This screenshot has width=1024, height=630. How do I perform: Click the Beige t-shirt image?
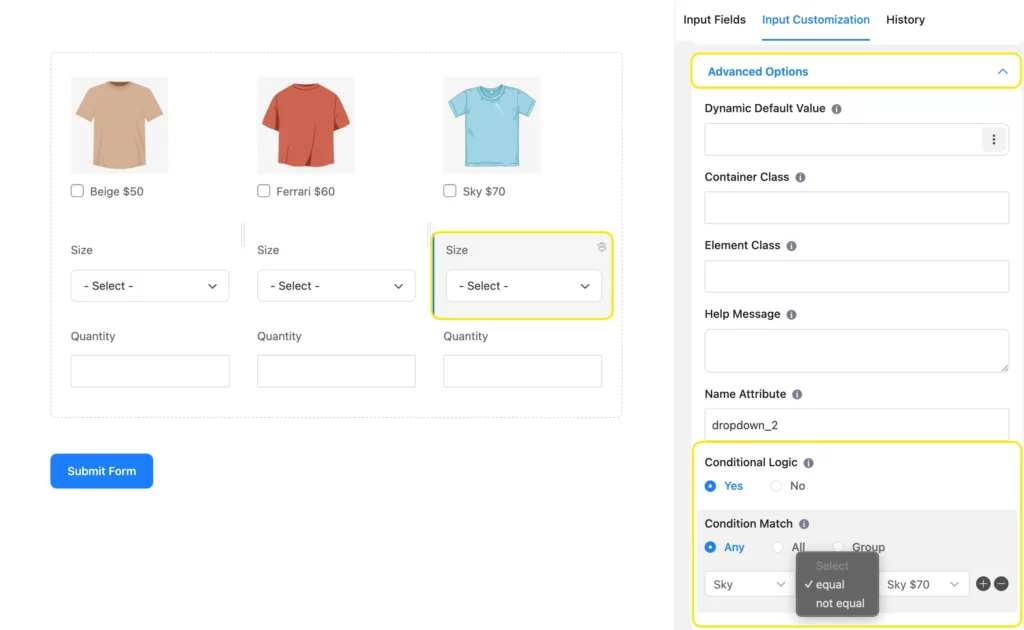pos(120,125)
